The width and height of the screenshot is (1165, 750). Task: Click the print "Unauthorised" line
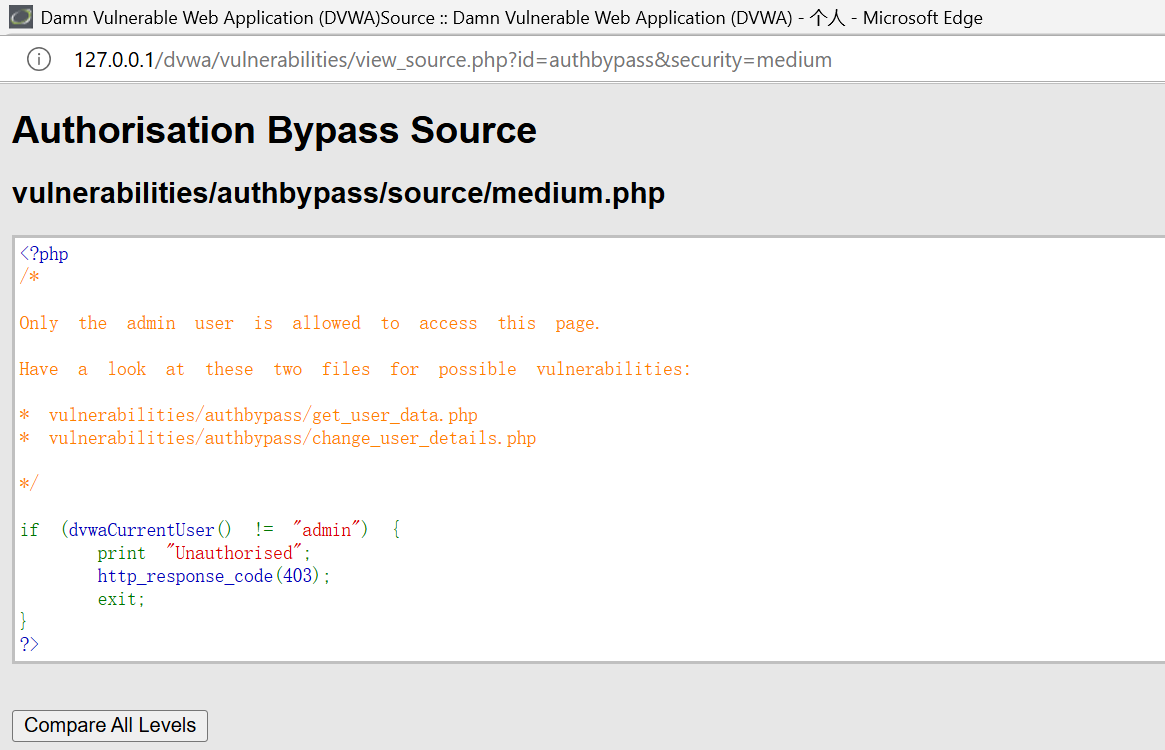pos(204,553)
